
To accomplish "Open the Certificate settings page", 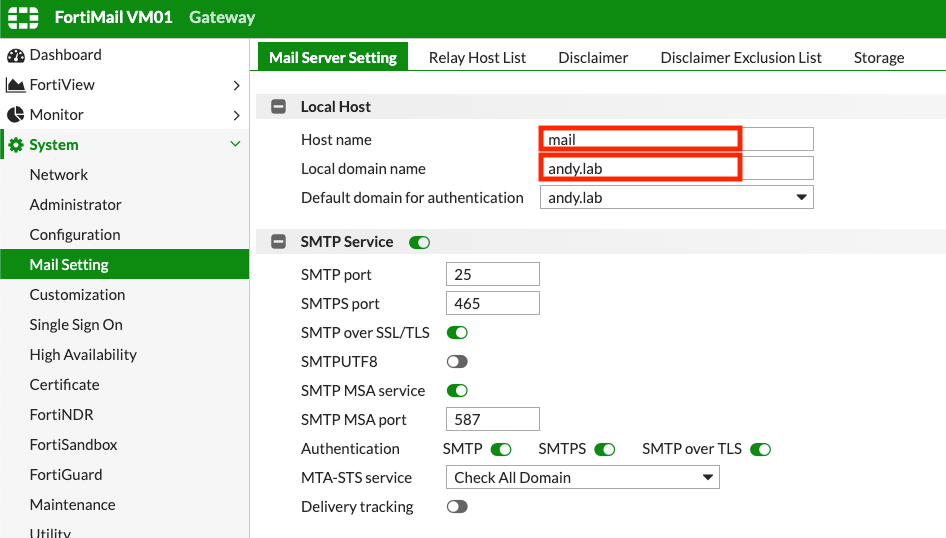I will click(x=64, y=385).
